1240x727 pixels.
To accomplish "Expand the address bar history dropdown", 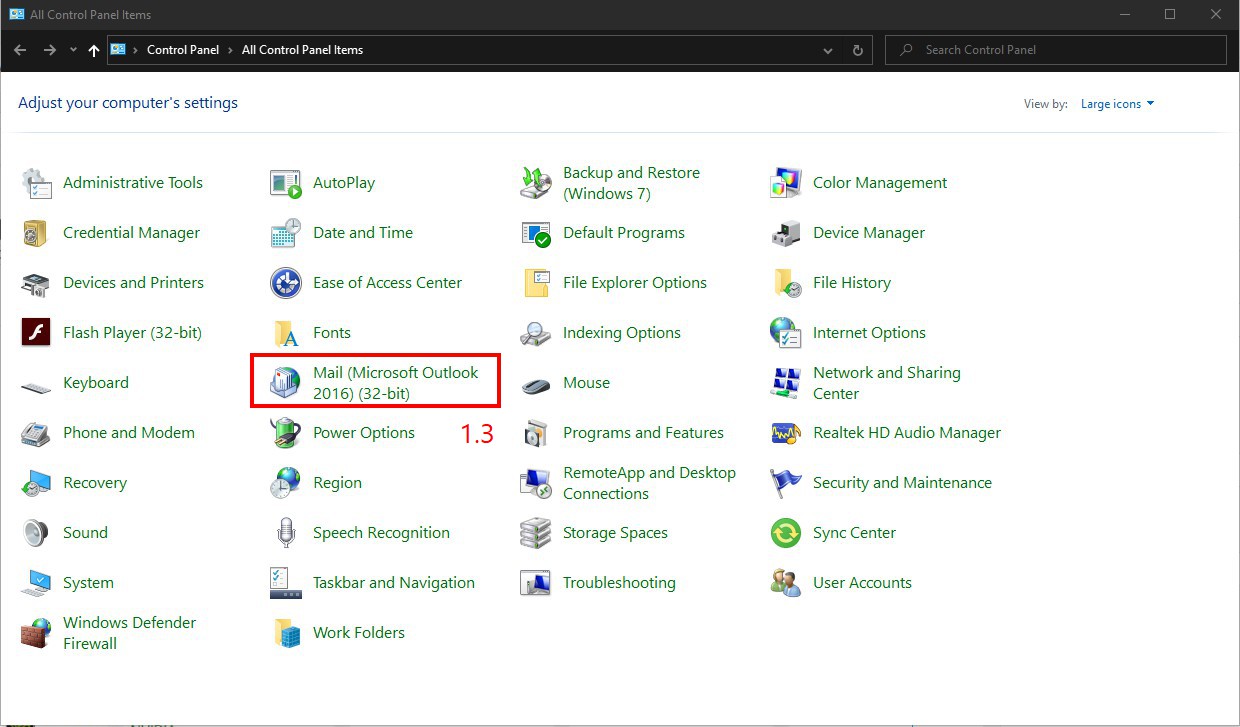I will [828, 50].
